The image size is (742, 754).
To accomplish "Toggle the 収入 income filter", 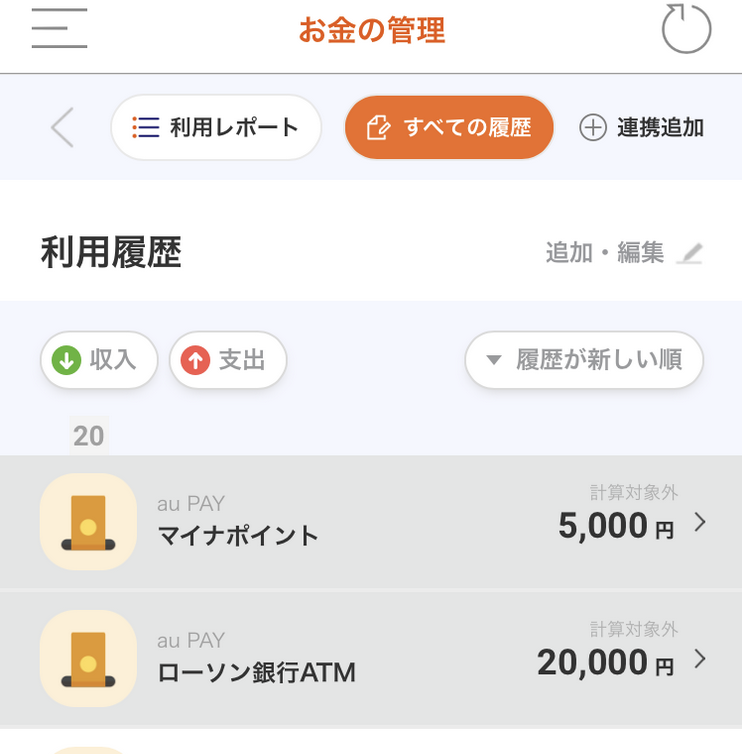I will 99,360.
